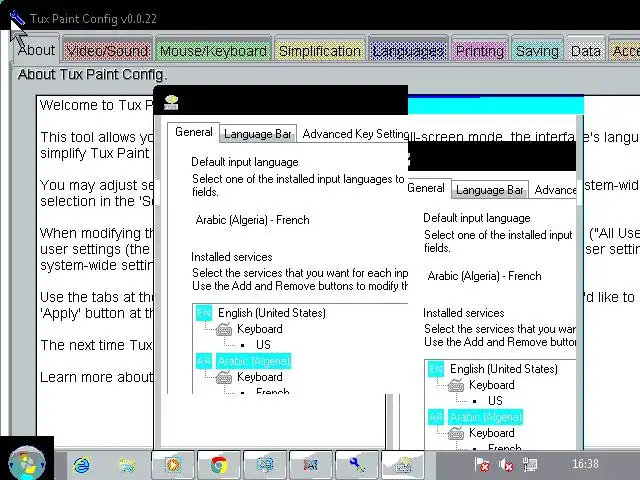This screenshot has width=640, height=480.
Task: Click the muted volume tray icon
Action: (x=506, y=464)
